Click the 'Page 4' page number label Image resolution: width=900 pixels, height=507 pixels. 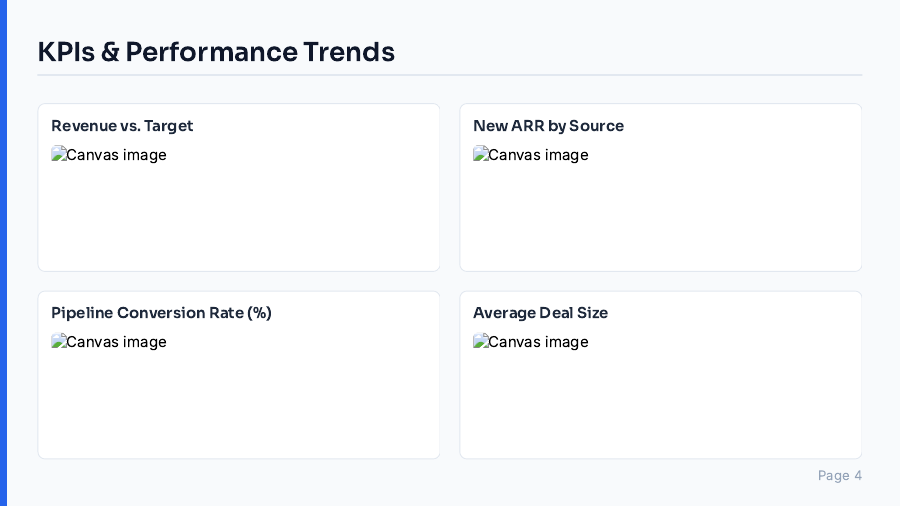[839, 475]
